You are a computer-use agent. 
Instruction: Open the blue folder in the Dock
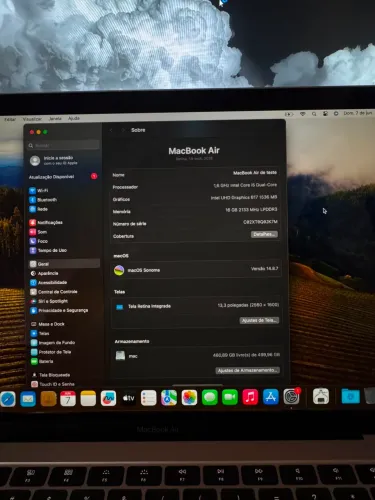point(351,396)
